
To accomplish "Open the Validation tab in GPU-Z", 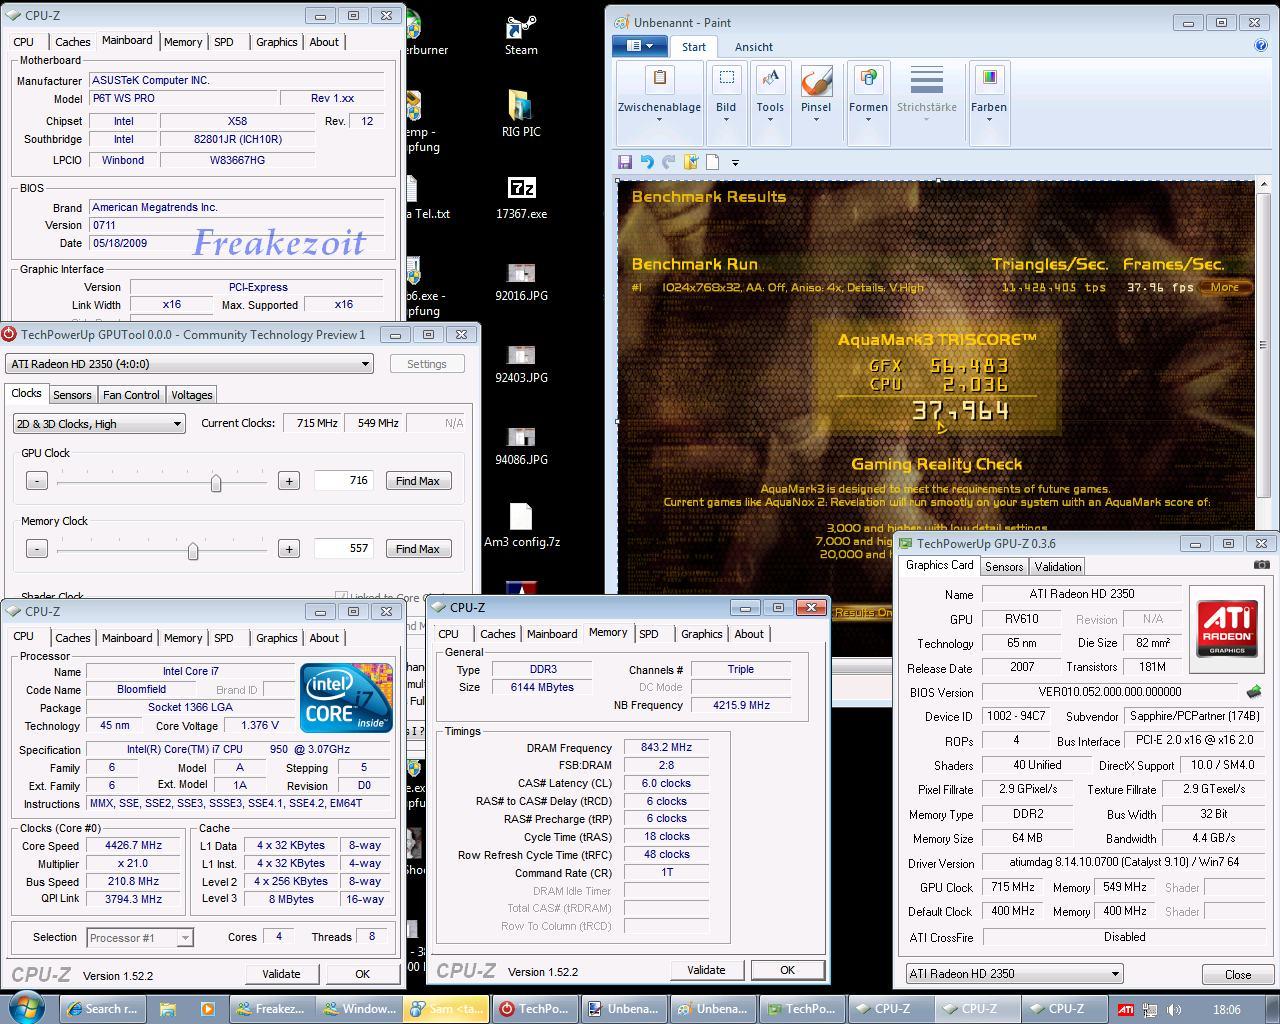I will [x=1058, y=566].
